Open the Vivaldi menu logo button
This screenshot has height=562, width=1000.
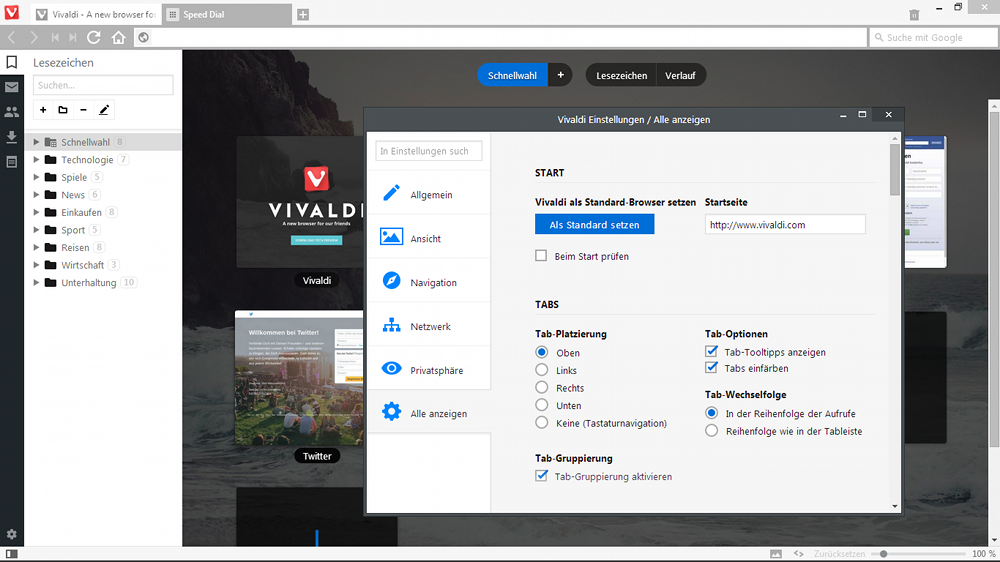coord(11,13)
